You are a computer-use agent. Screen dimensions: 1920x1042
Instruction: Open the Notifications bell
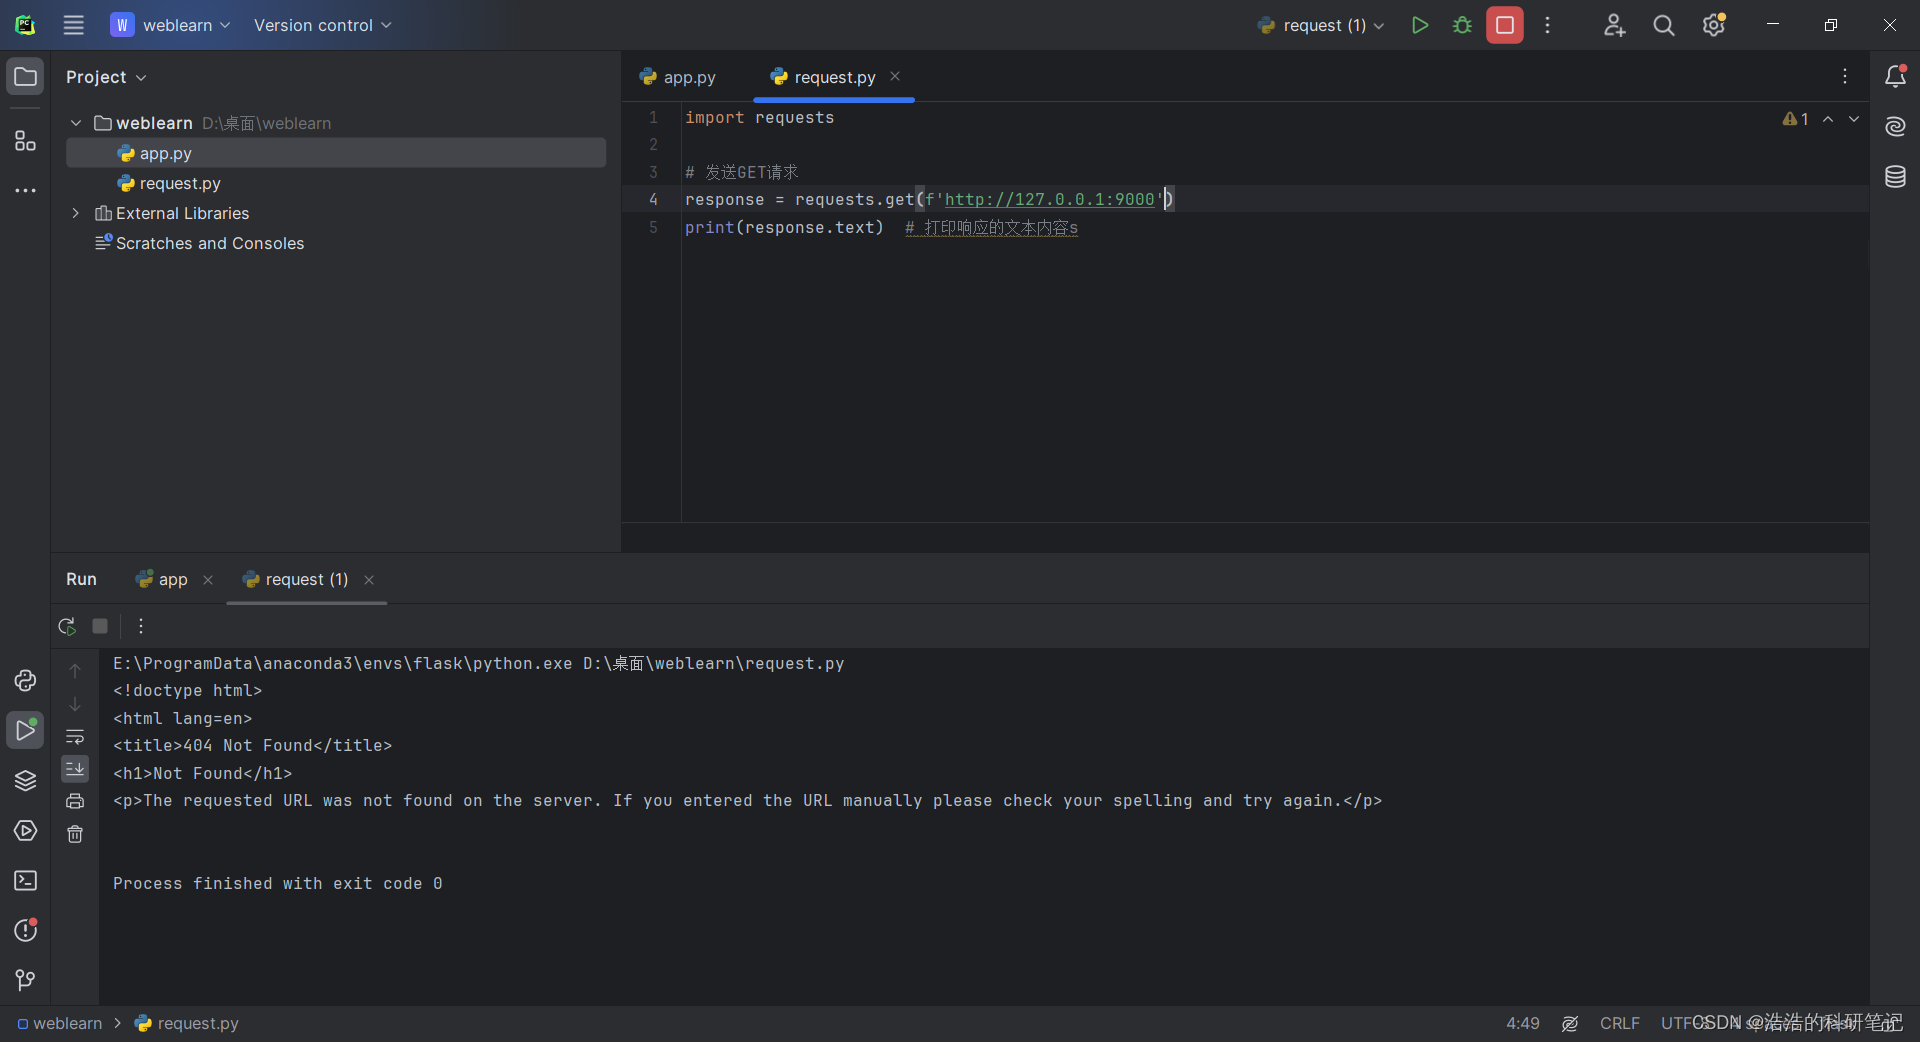pyautogui.click(x=1895, y=76)
